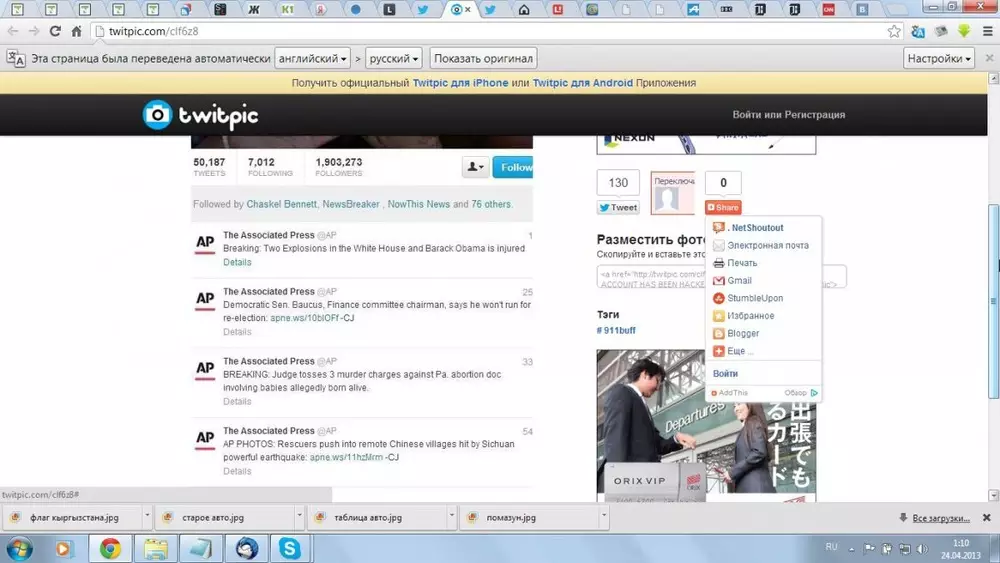Click the Windows Start button
This screenshot has height=563, width=1000.
(18, 548)
